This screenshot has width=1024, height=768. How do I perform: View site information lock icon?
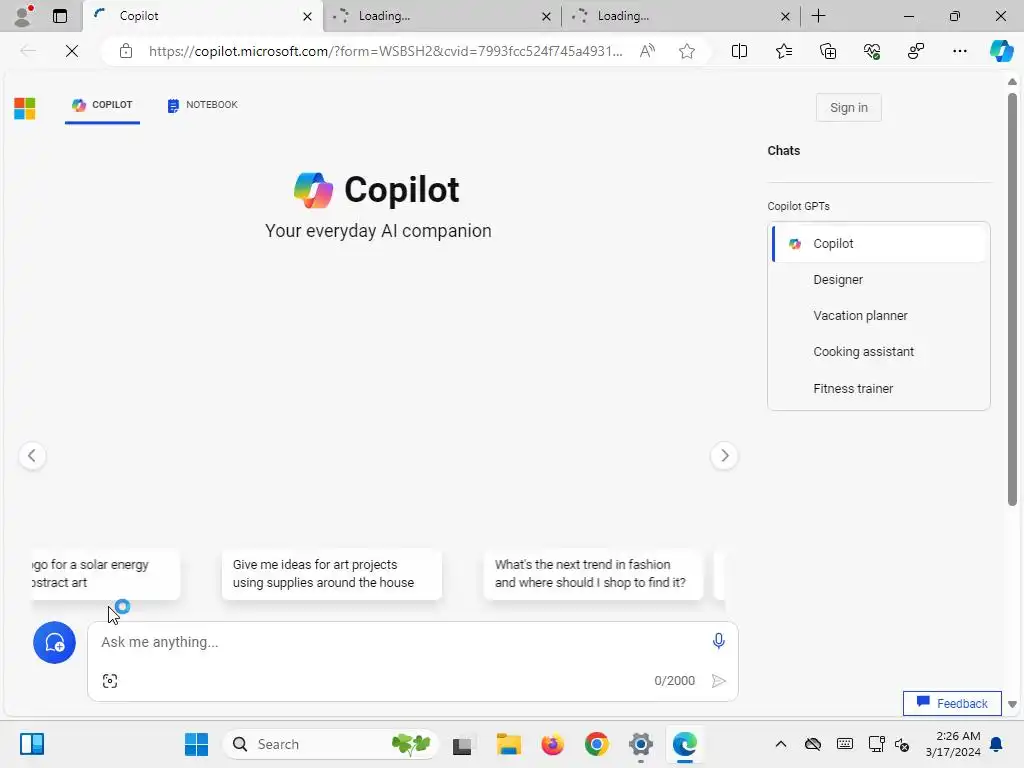tap(126, 51)
